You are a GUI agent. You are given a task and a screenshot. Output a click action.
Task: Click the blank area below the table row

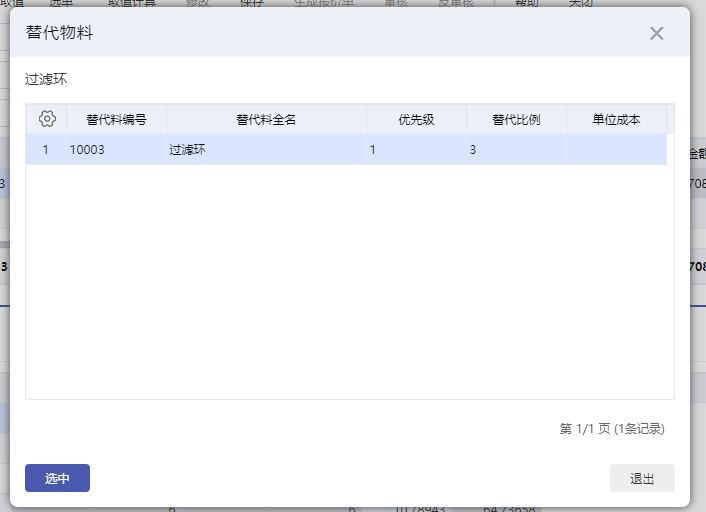(x=348, y=280)
